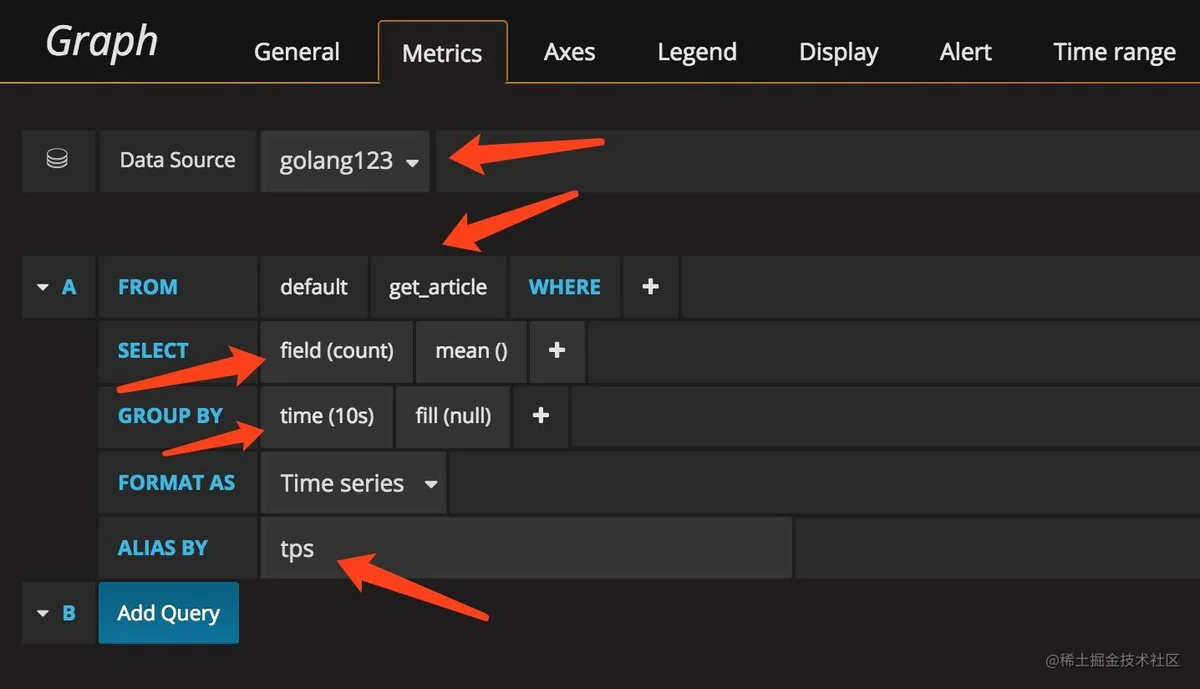Add a GROUP BY clause with the plus button

pos(541,415)
